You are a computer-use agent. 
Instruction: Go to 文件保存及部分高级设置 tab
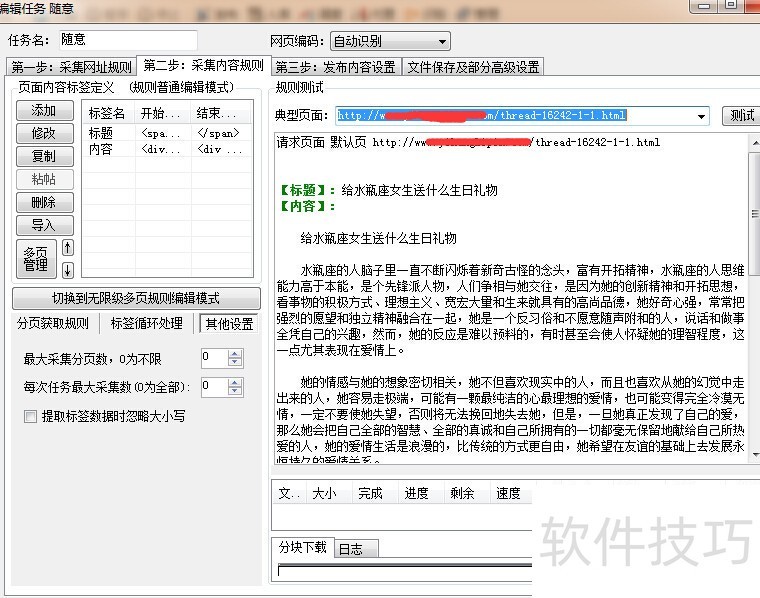tap(473, 67)
